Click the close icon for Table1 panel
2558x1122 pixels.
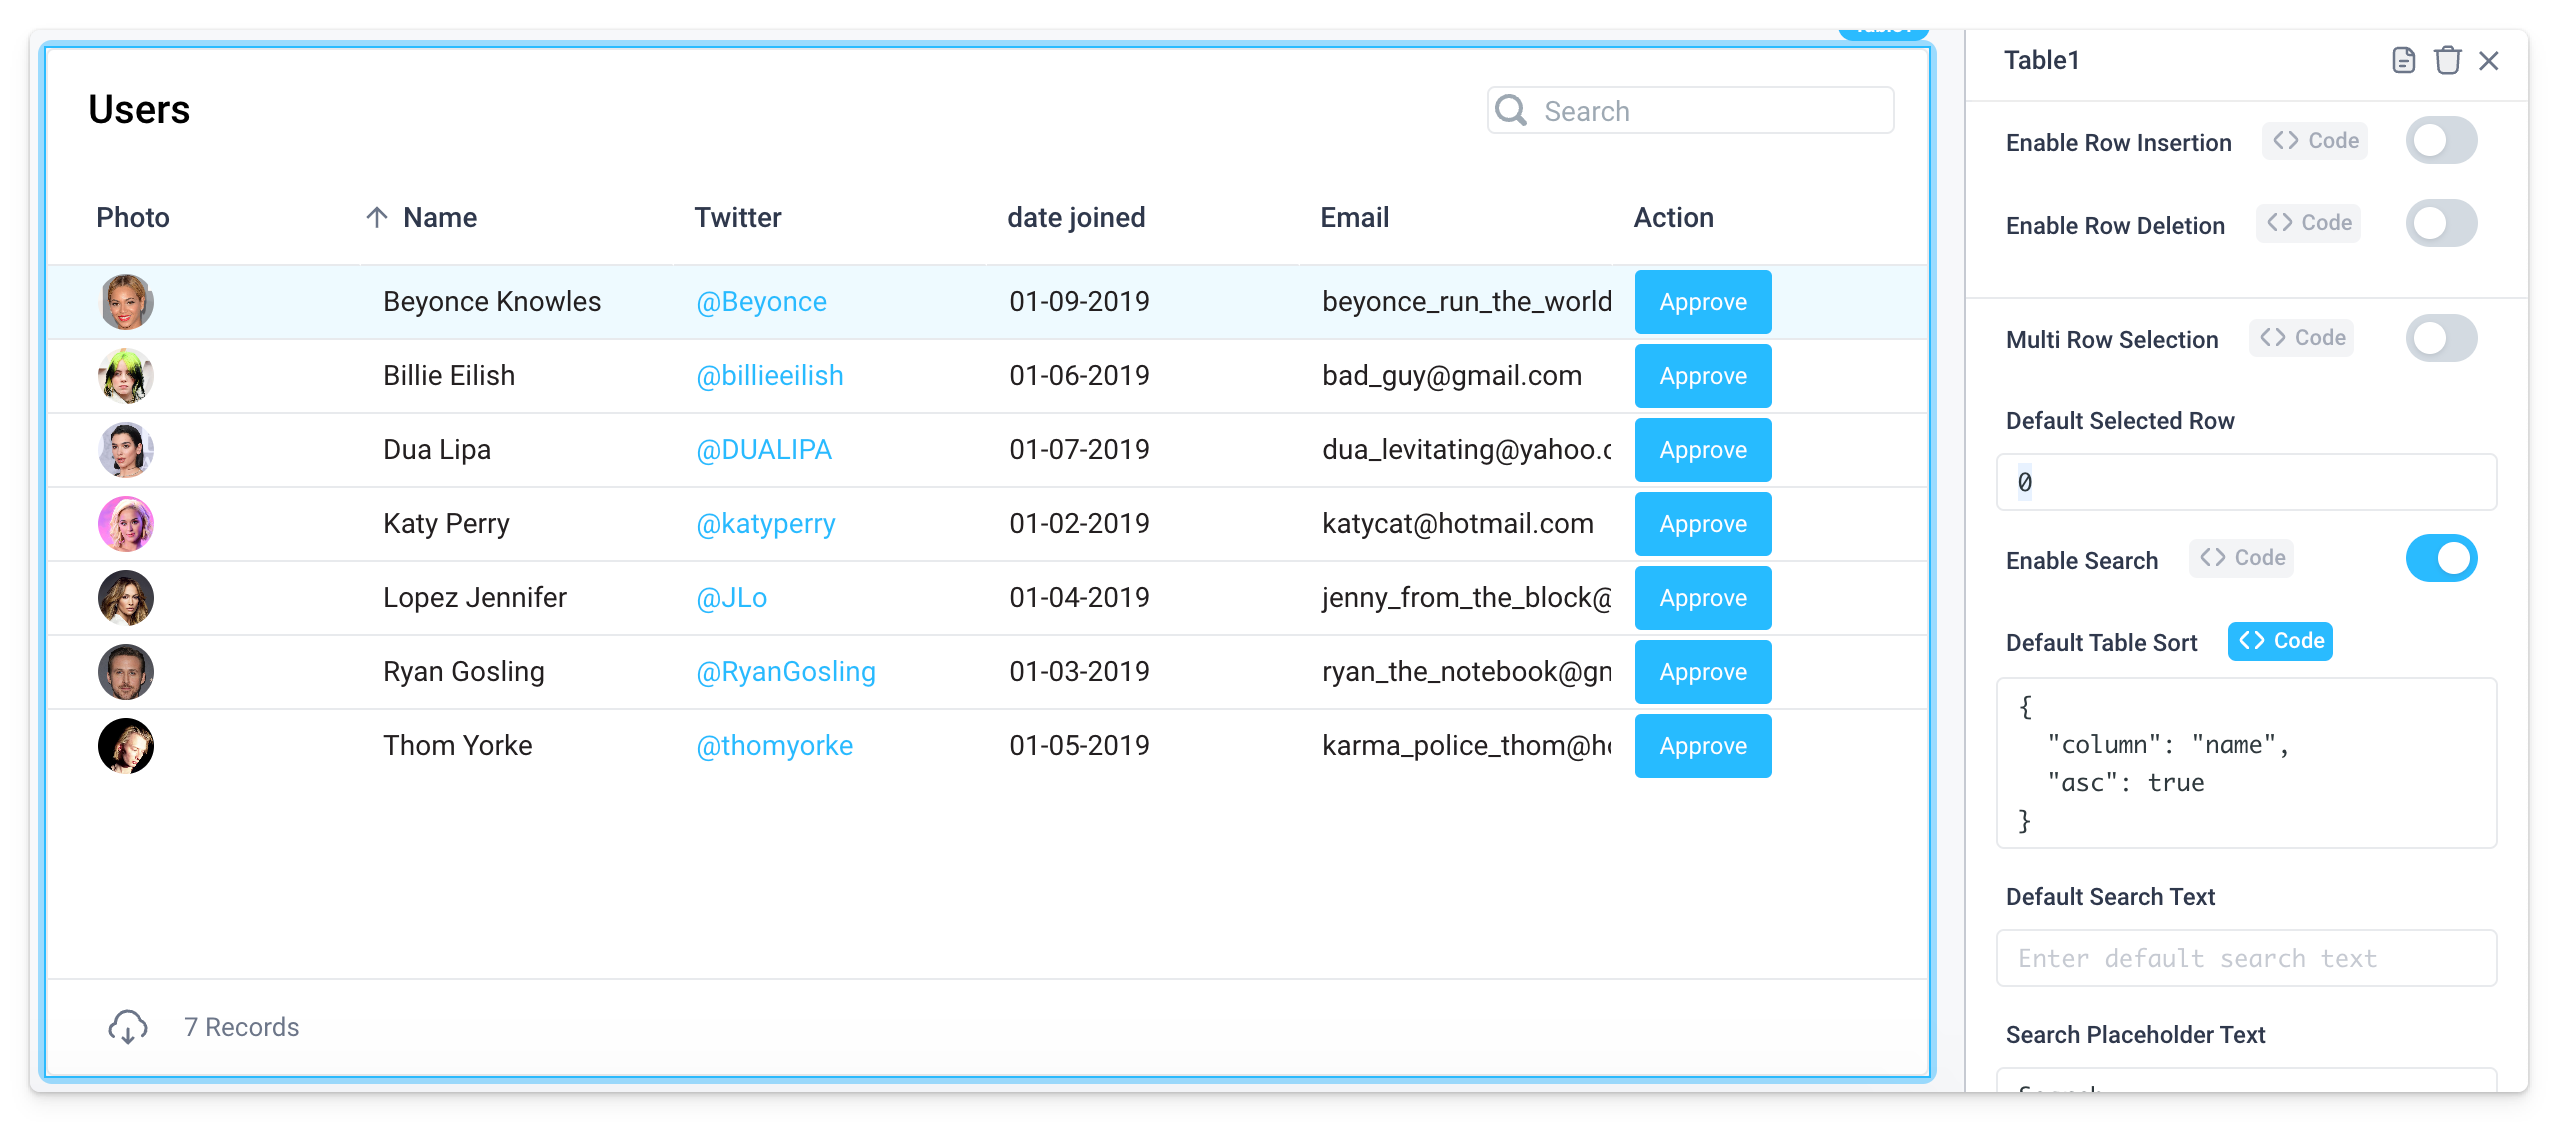point(2491,60)
